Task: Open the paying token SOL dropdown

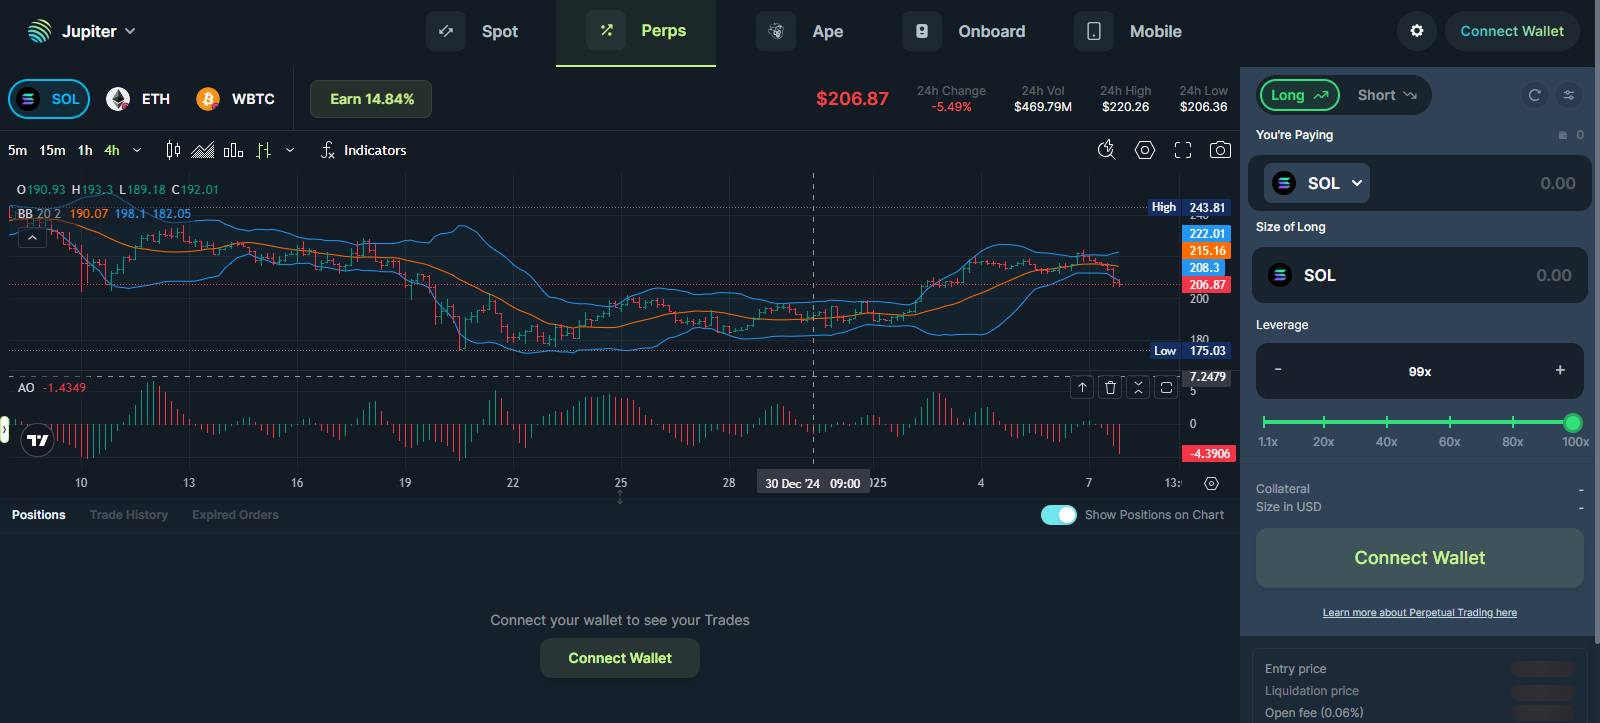Action: pyautogui.click(x=1317, y=183)
